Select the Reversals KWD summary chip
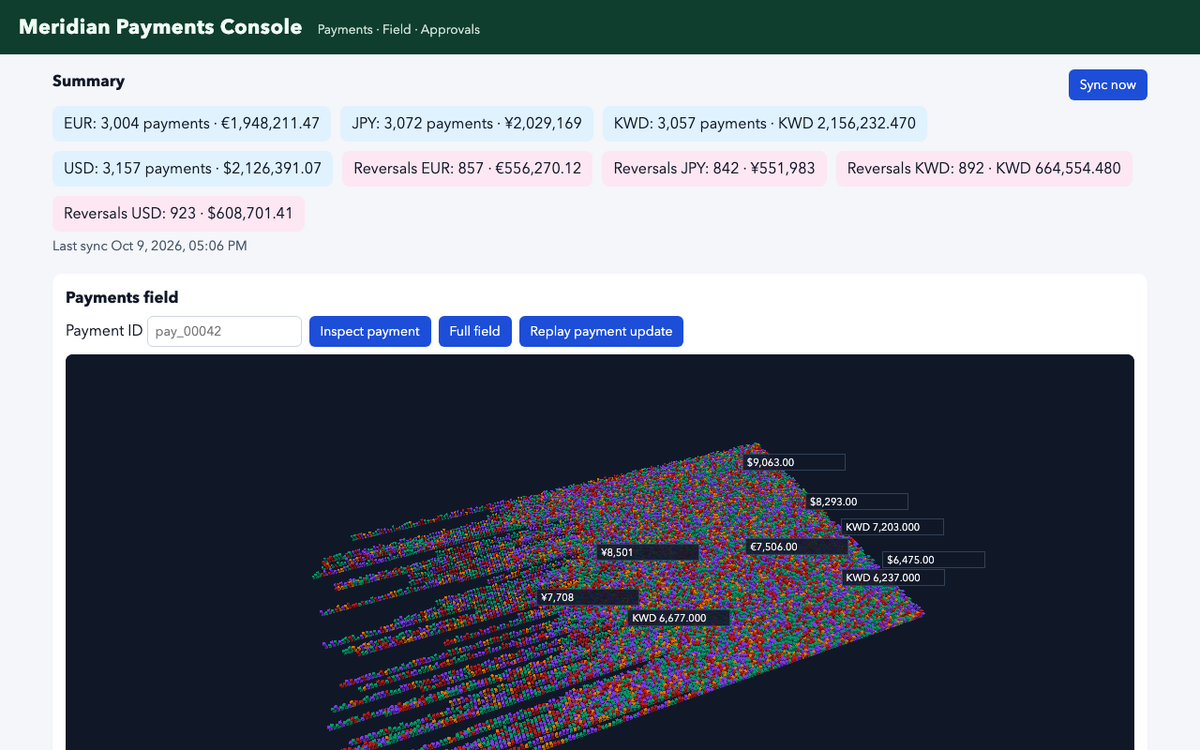Image resolution: width=1200 pixels, height=750 pixels. pos(984,168)
